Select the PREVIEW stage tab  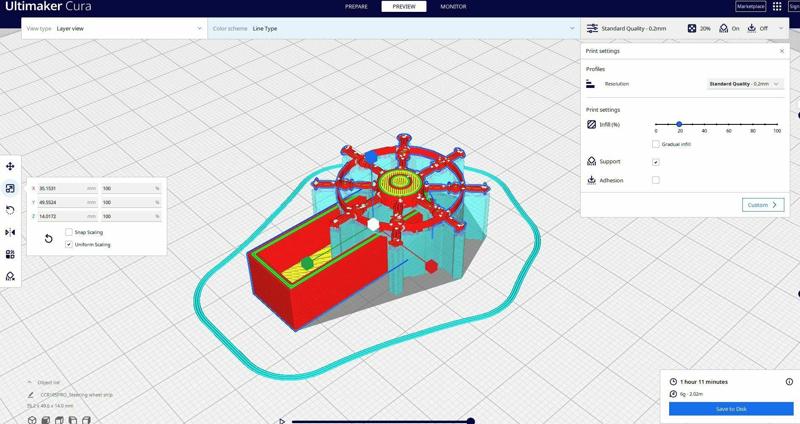pyautogui.click(x=404, y=7)
